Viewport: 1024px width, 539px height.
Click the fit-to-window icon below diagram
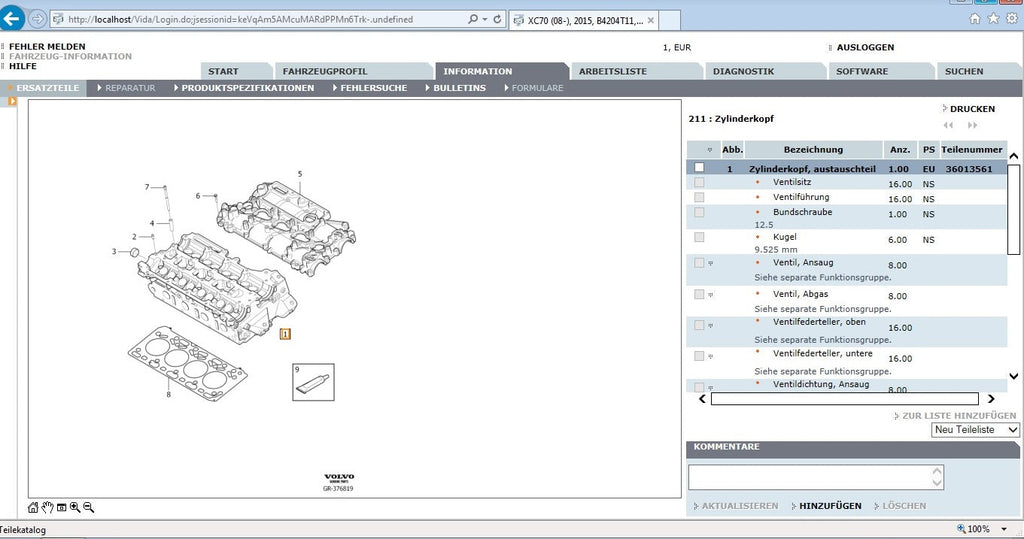point(61,508)
